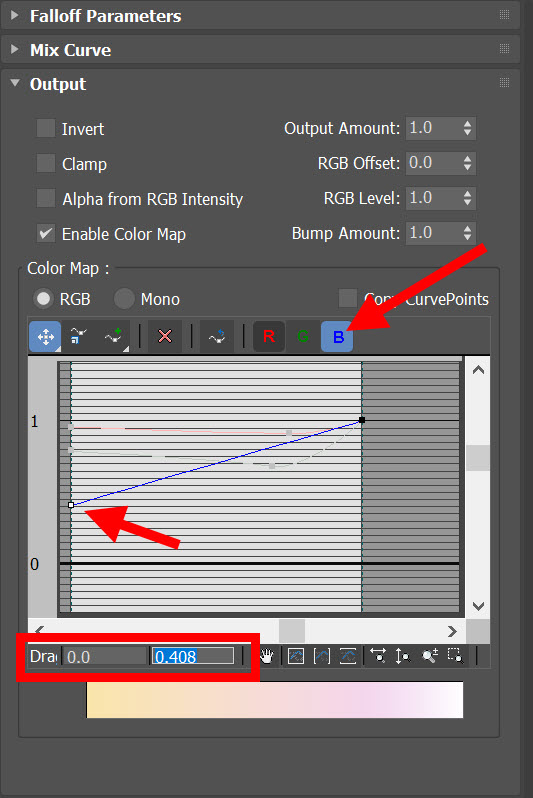Collapse the Output rollout
Viewport: 533px width, 798px height.
point(15,82)
